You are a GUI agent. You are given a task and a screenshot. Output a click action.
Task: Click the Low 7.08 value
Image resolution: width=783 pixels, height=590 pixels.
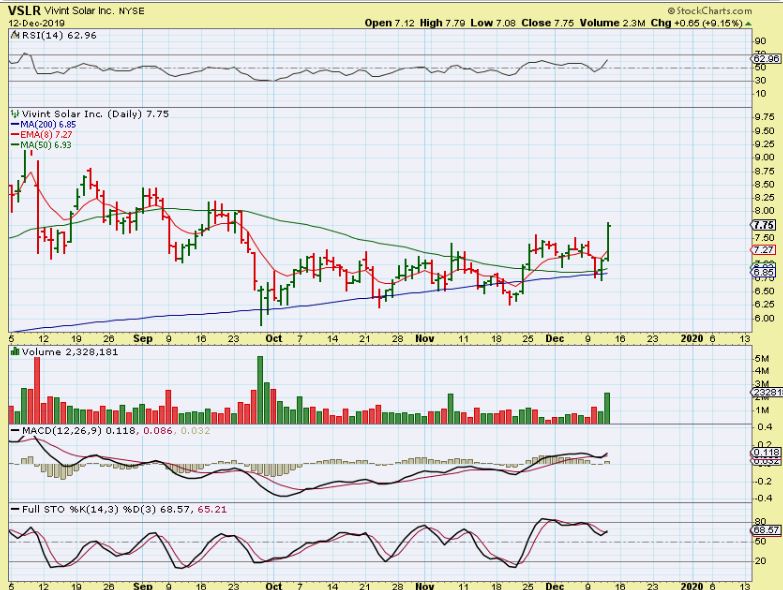(493, 23)
